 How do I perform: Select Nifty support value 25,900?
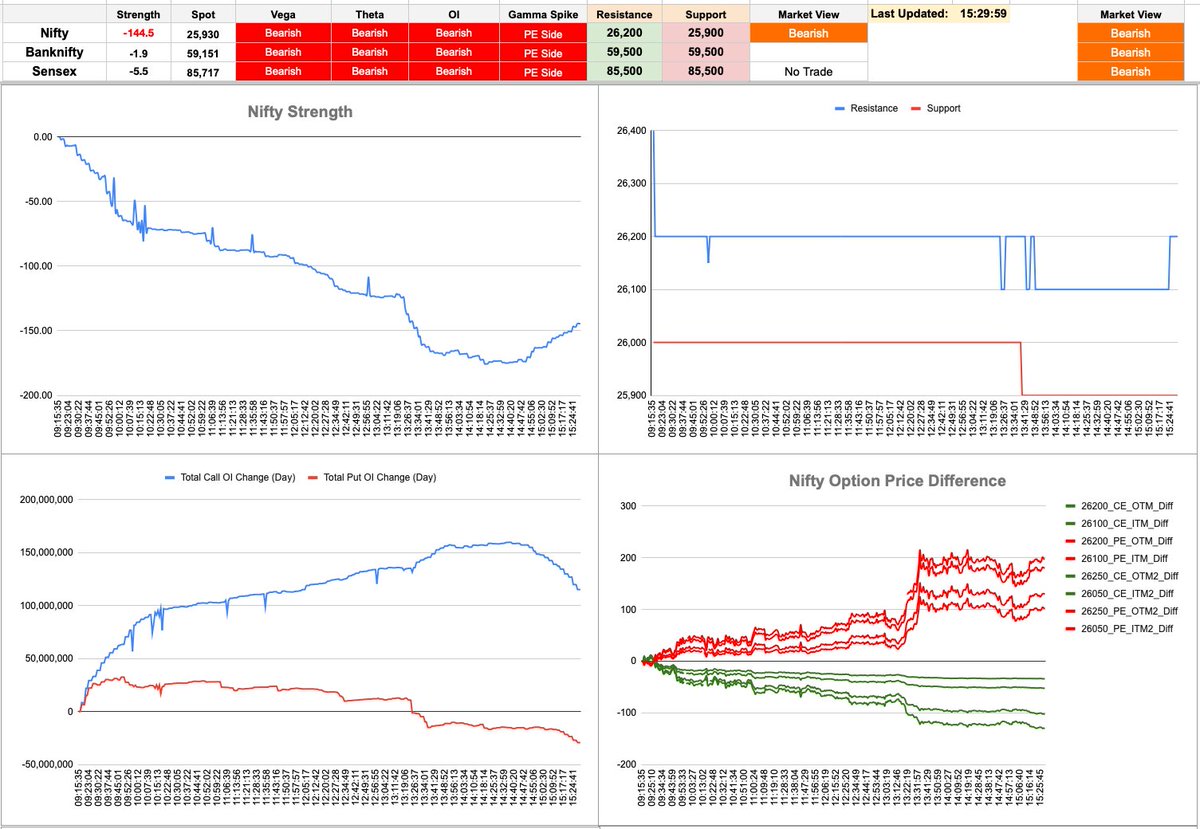(705, 33)
